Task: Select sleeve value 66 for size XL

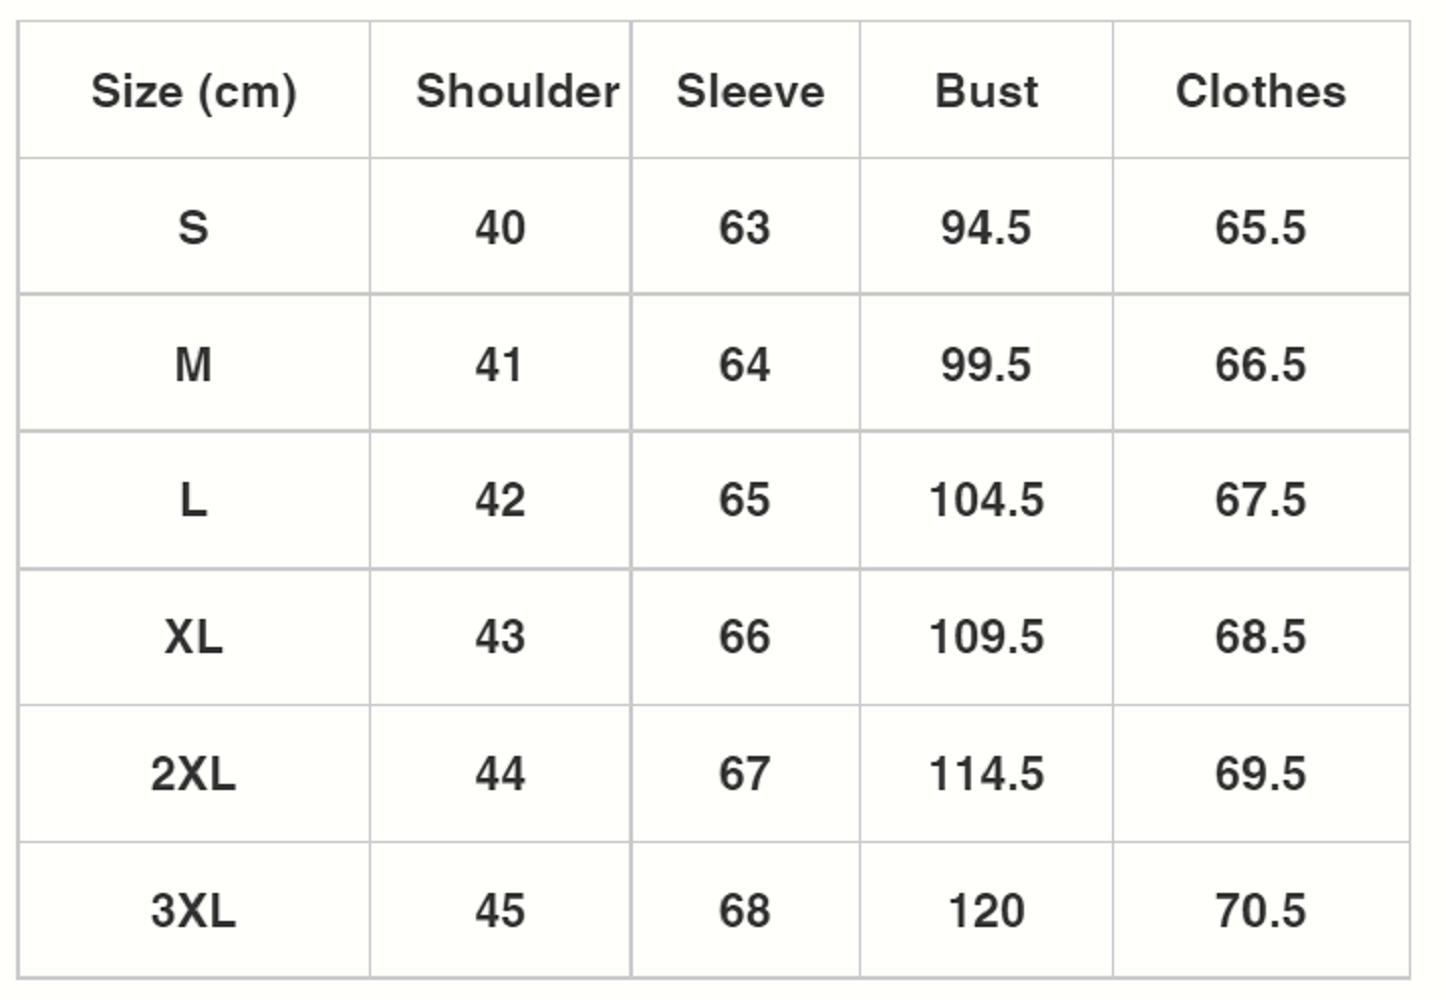Action: (745, 637)
